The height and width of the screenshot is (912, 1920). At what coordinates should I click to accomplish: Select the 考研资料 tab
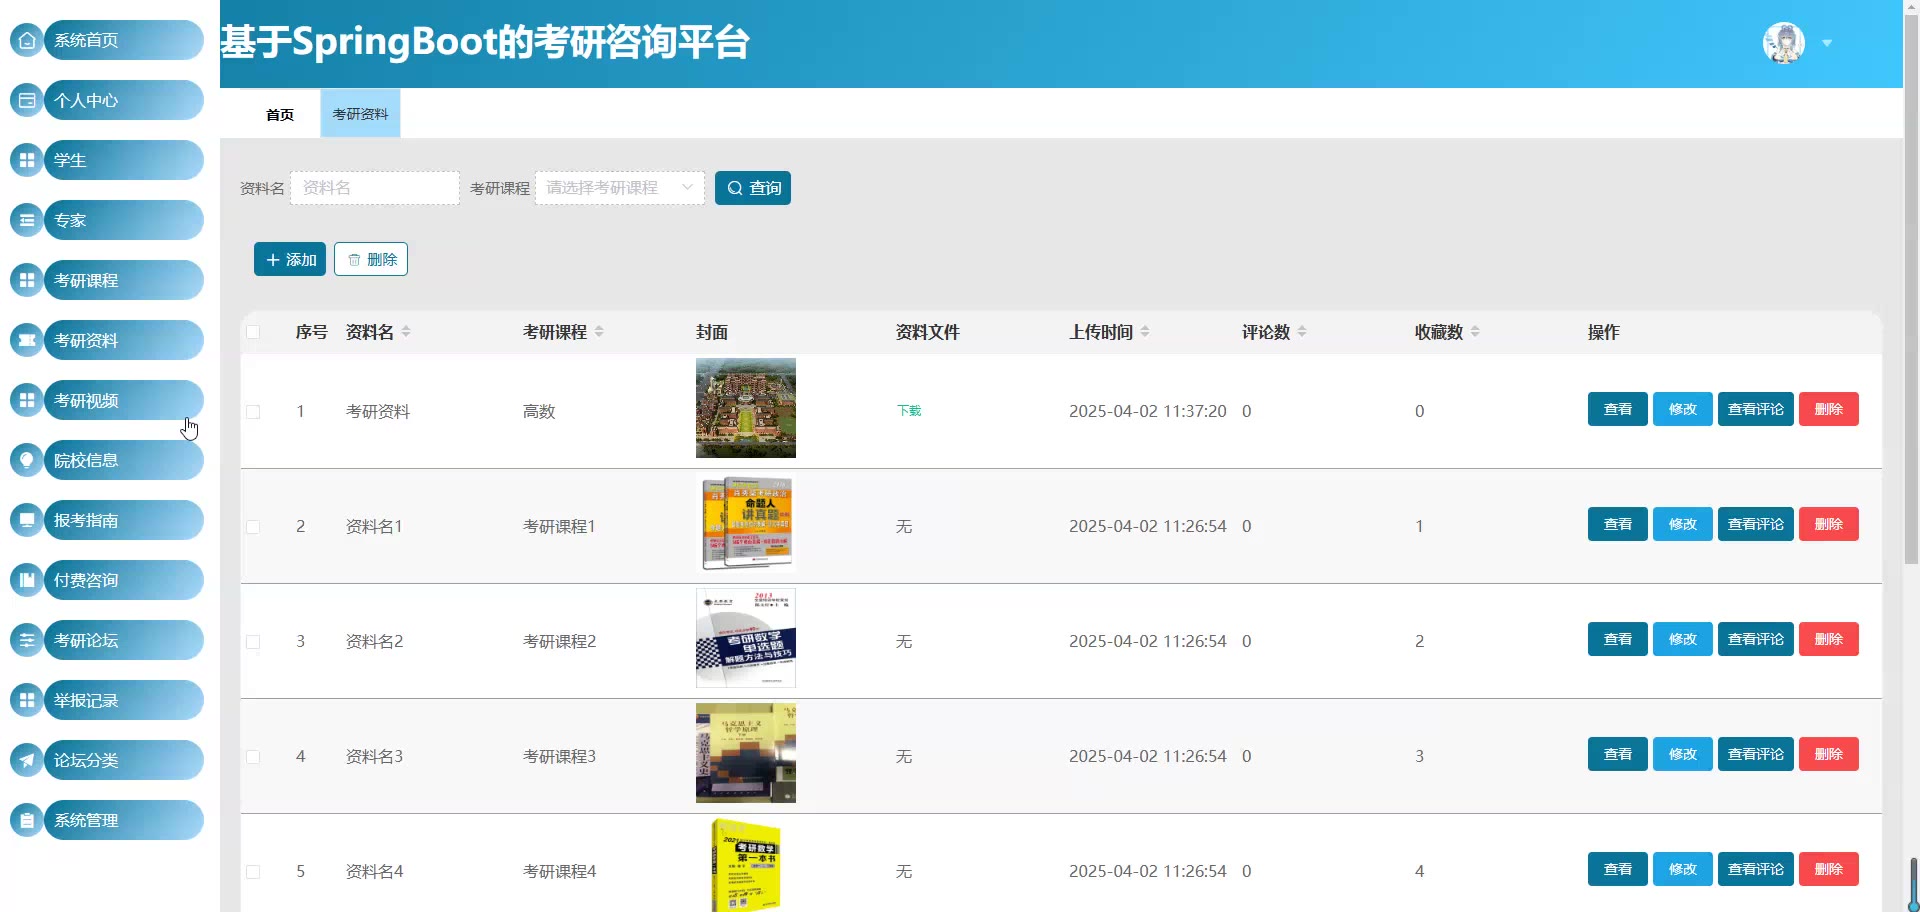pyautogui.click(x=360, y=114)
